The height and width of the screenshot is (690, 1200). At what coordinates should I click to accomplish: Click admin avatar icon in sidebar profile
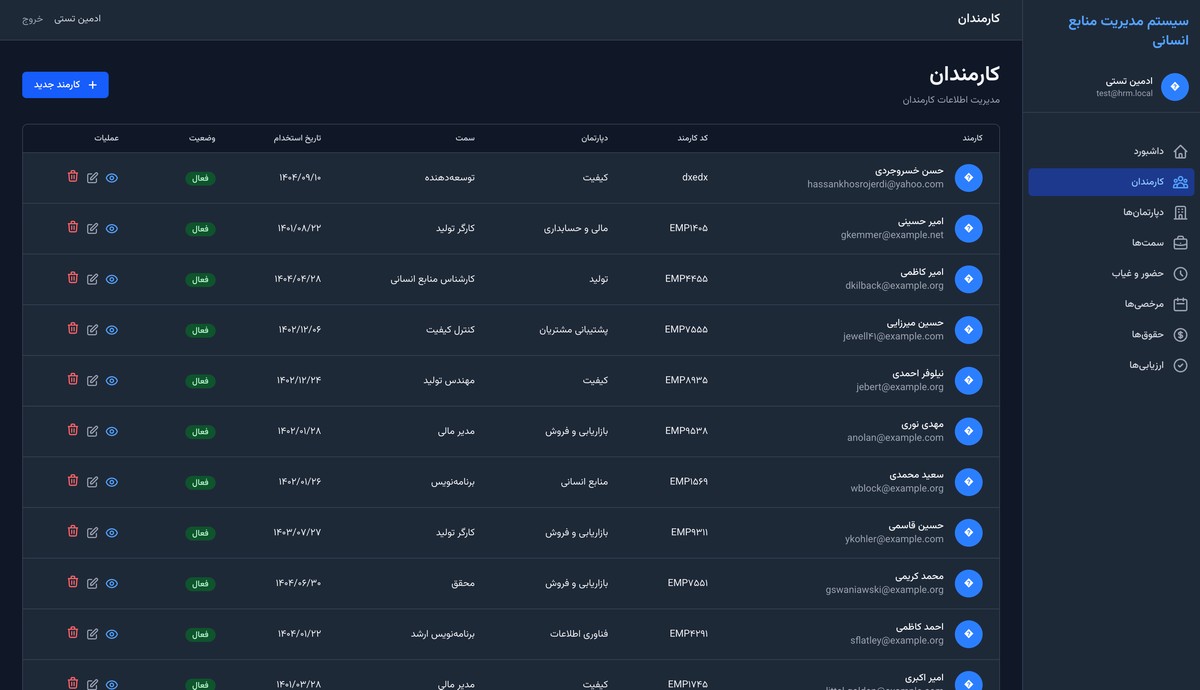coord(1174,87)
